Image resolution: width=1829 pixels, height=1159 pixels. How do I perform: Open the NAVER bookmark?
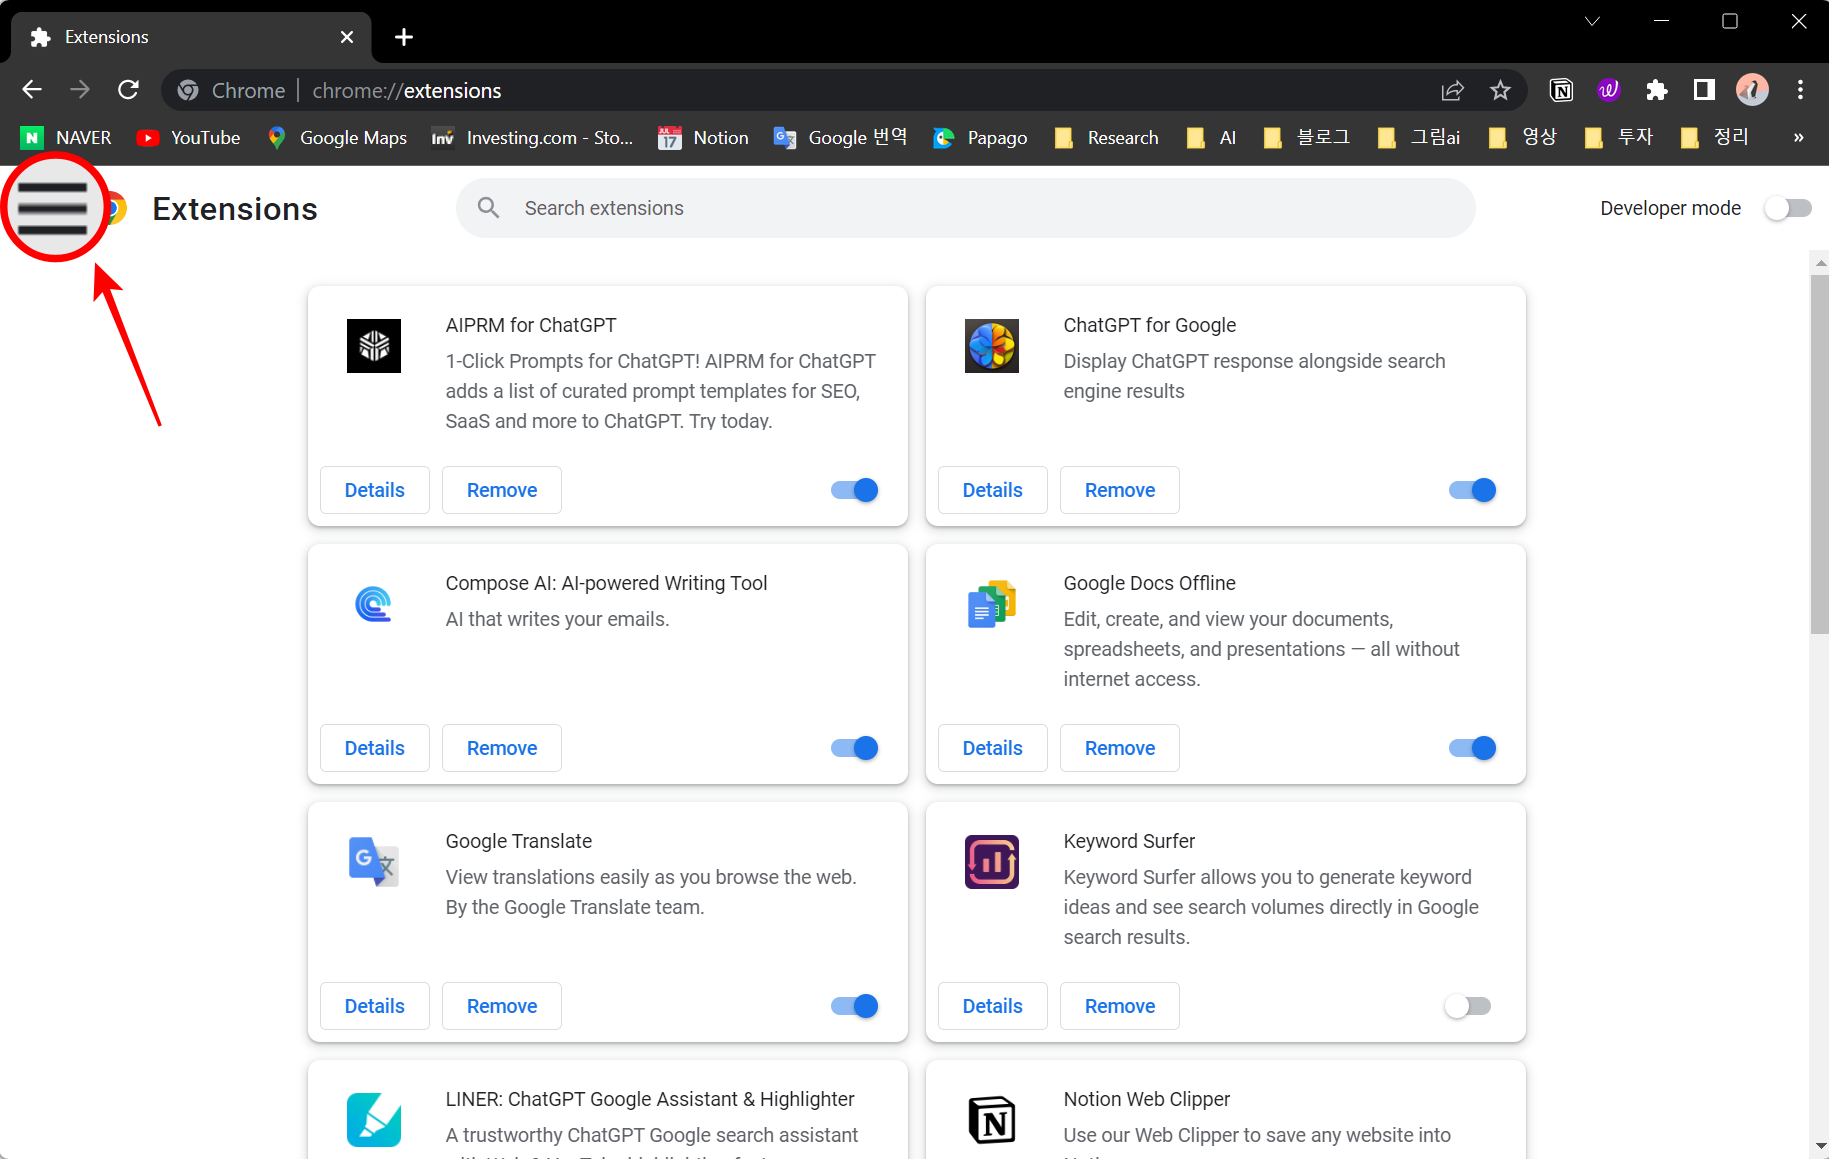click(x=67, y=138)
